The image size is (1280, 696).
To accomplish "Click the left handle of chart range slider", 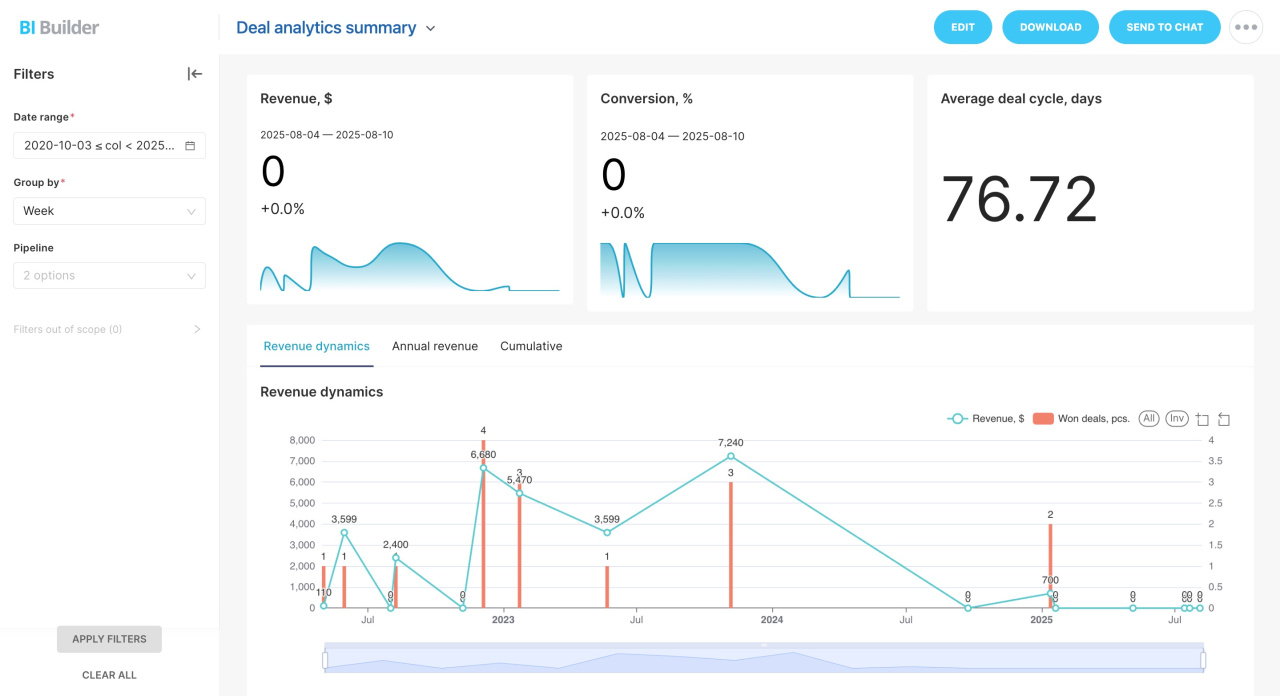I will 325,660.
